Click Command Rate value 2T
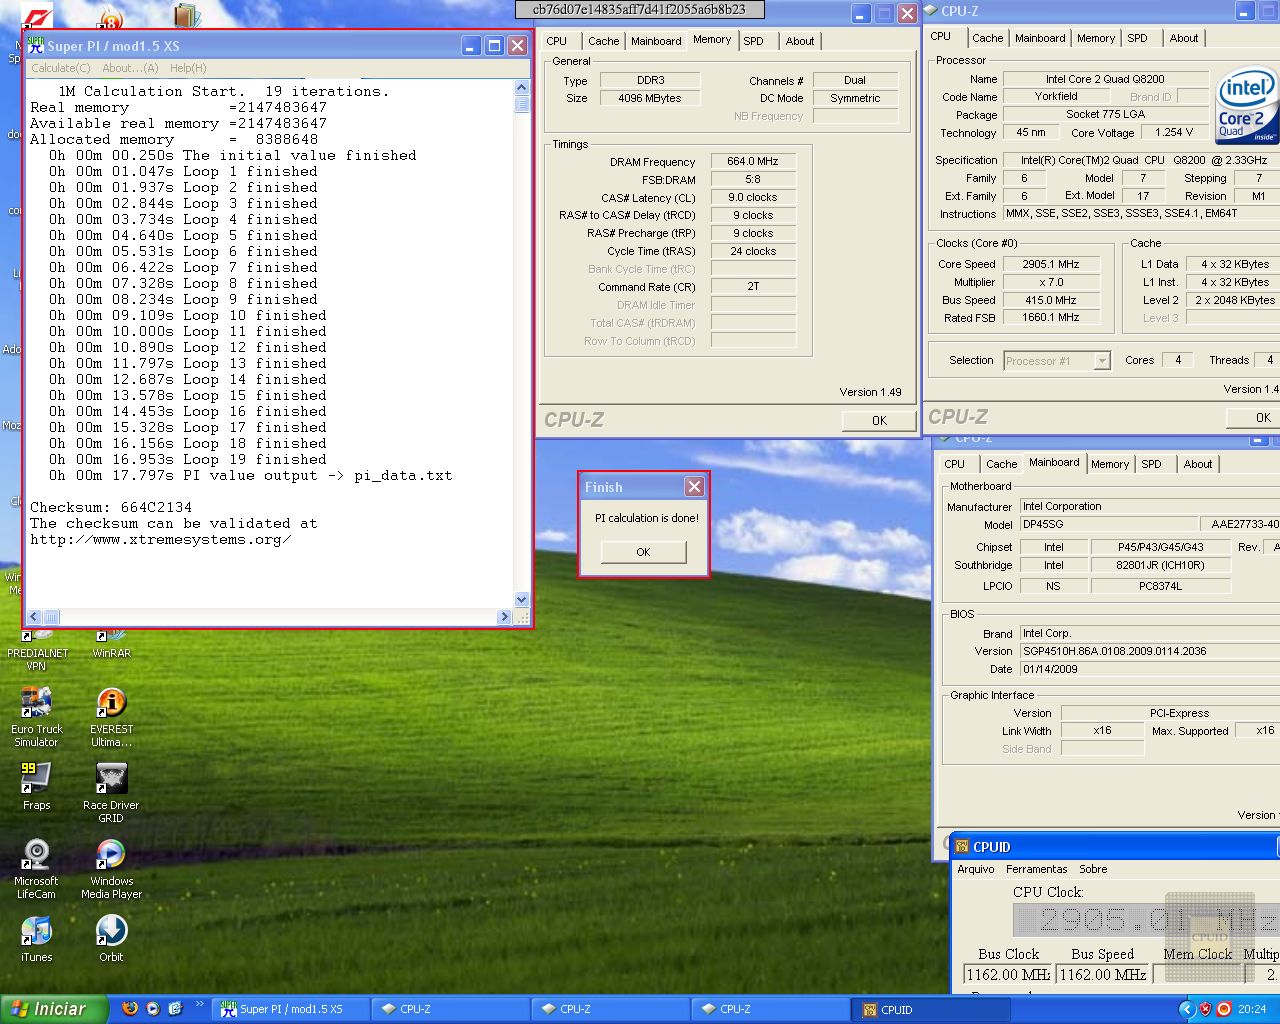This screenshot has width=1280, height=1024. (x=753, y=286)
